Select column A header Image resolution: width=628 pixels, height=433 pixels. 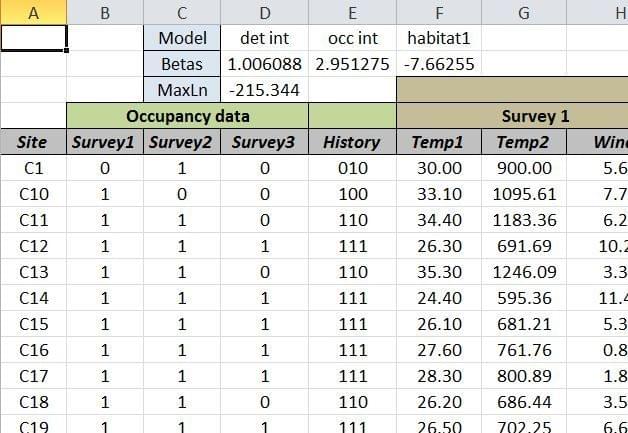[x=34, y=13]
